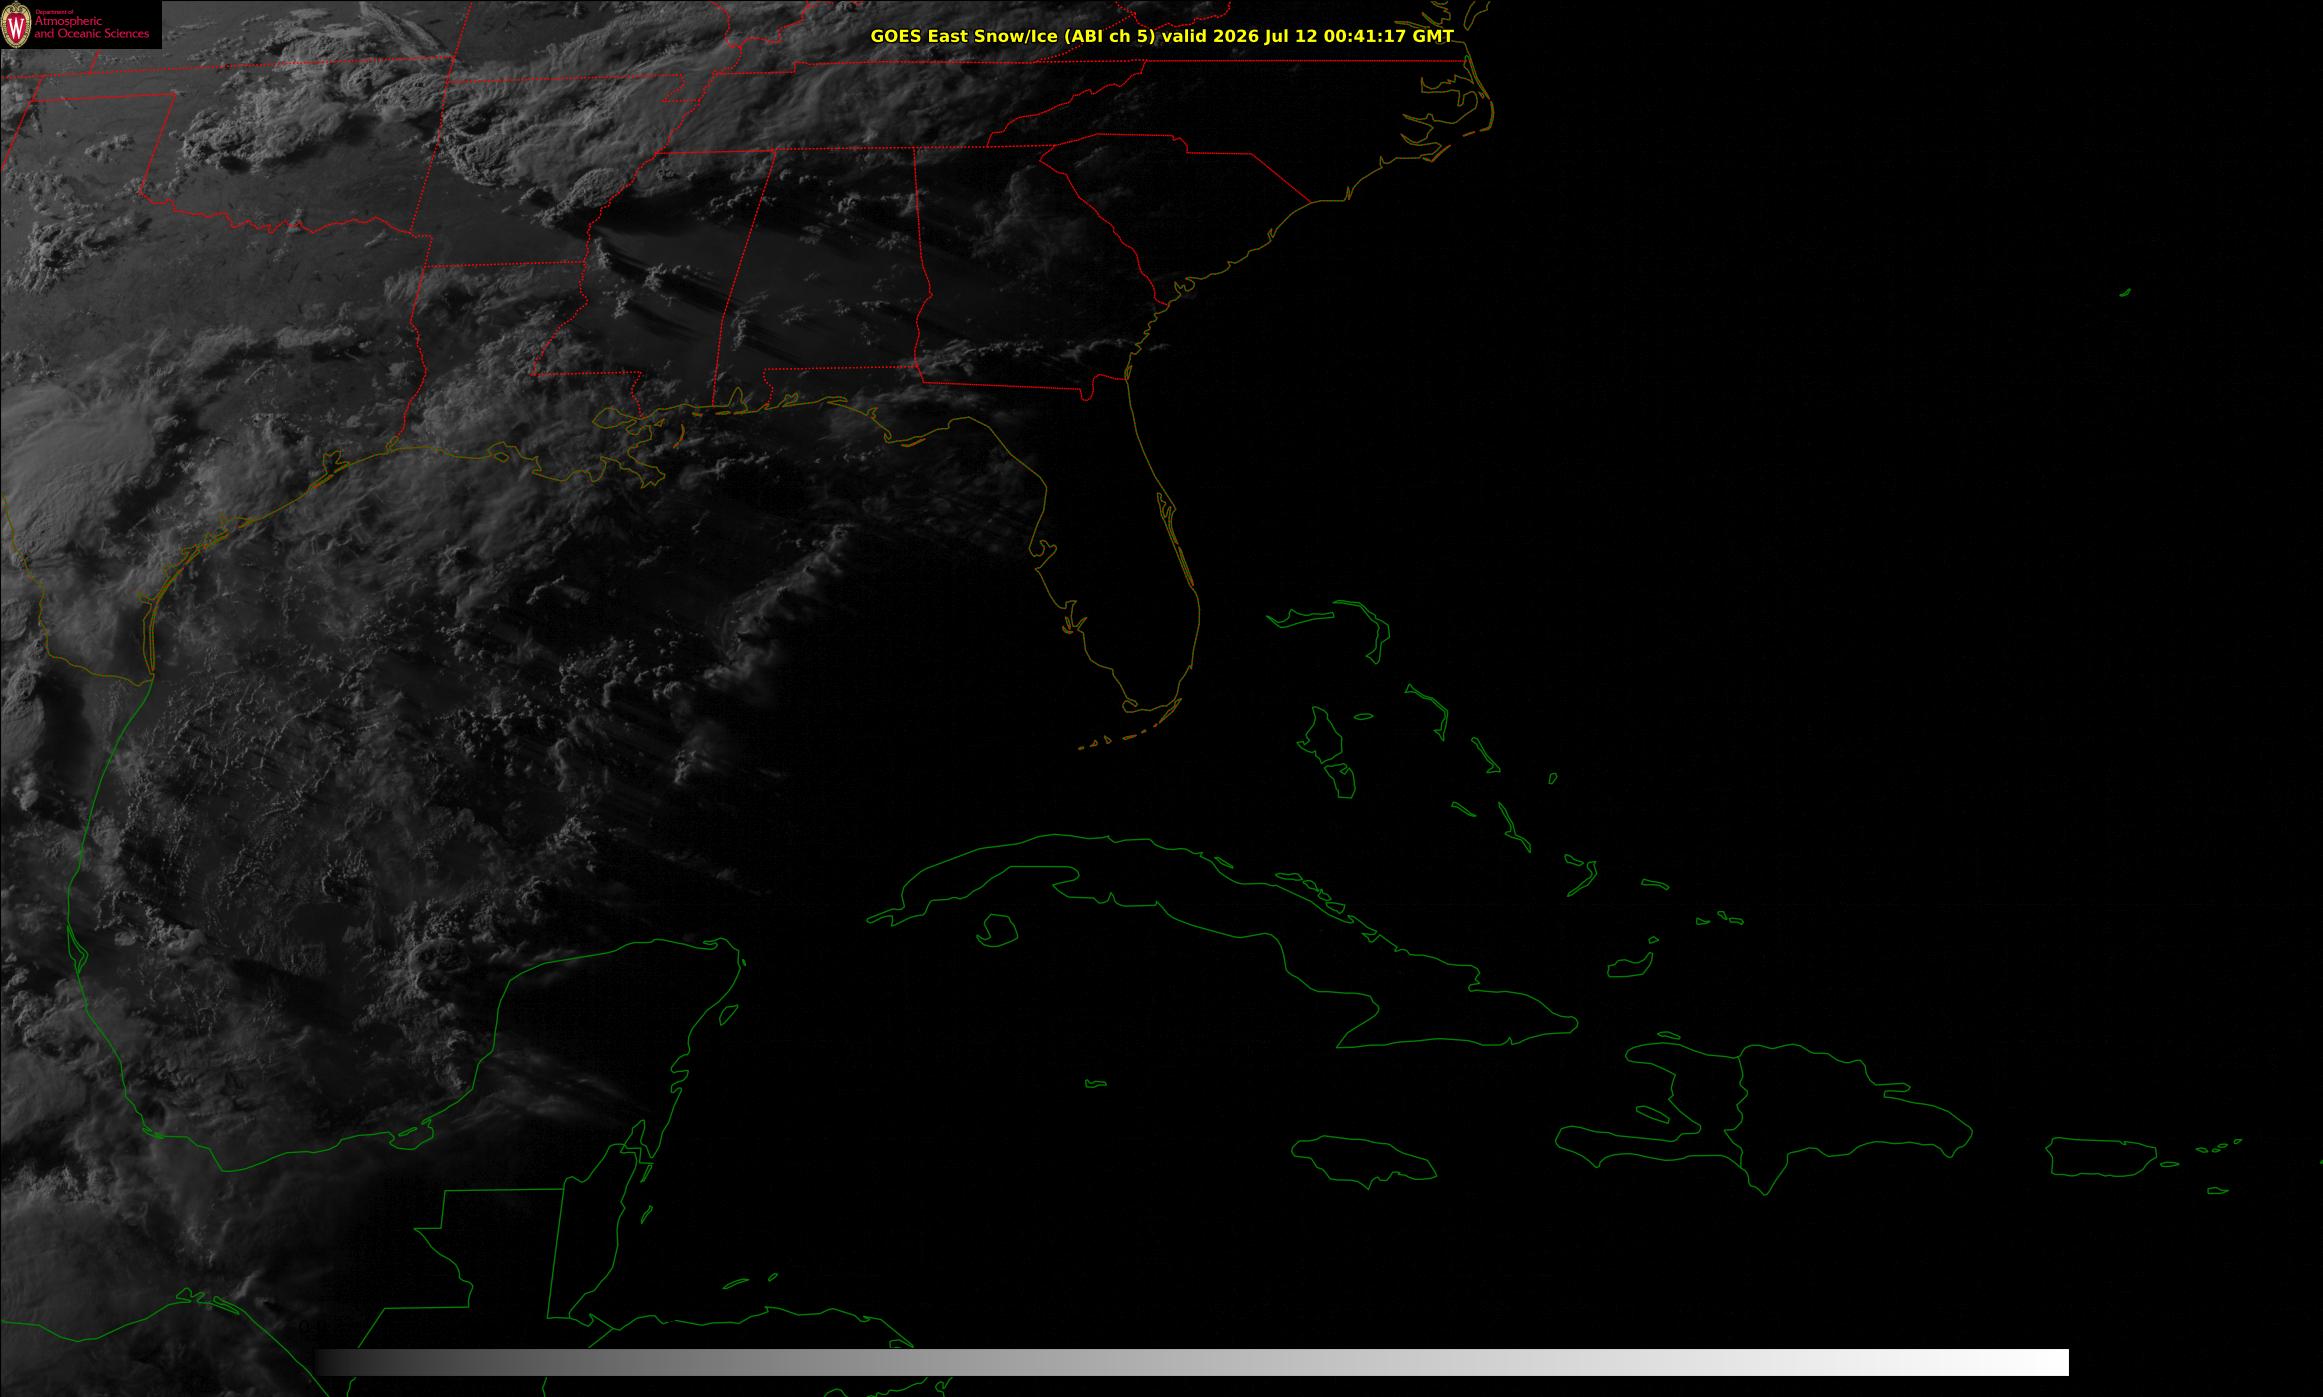This screenshot has height=1397, width=2323.
Task: Select the Cozumel island outline off Yucatan
Action: coord(729,1013)
